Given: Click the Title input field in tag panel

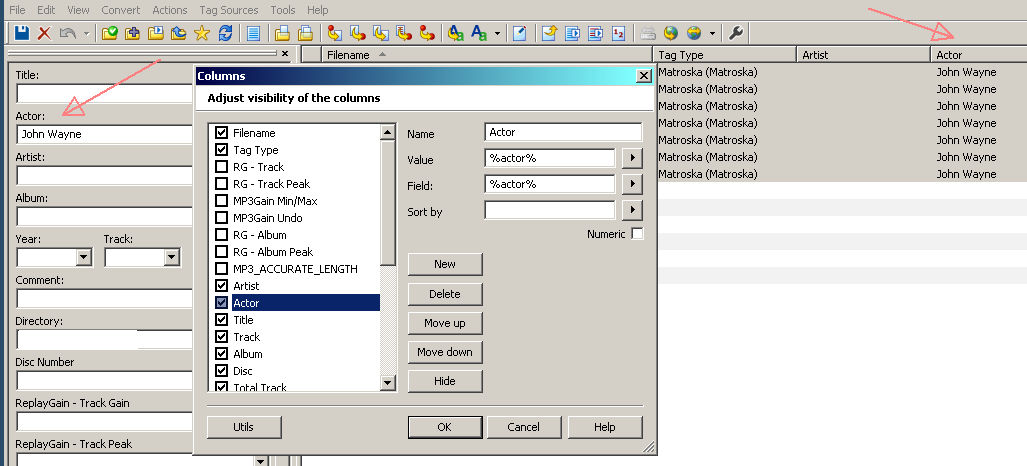Looking at the screenshot, I should click(104, 94).
